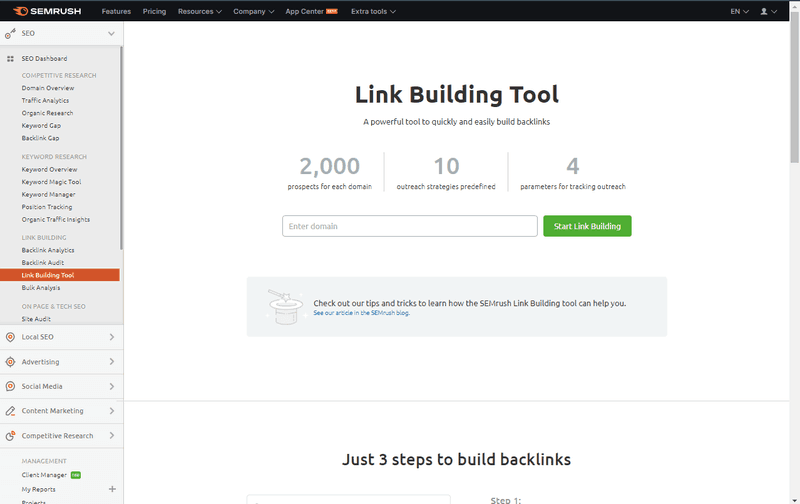Expand the Social Media section arrow

point(112,386)
